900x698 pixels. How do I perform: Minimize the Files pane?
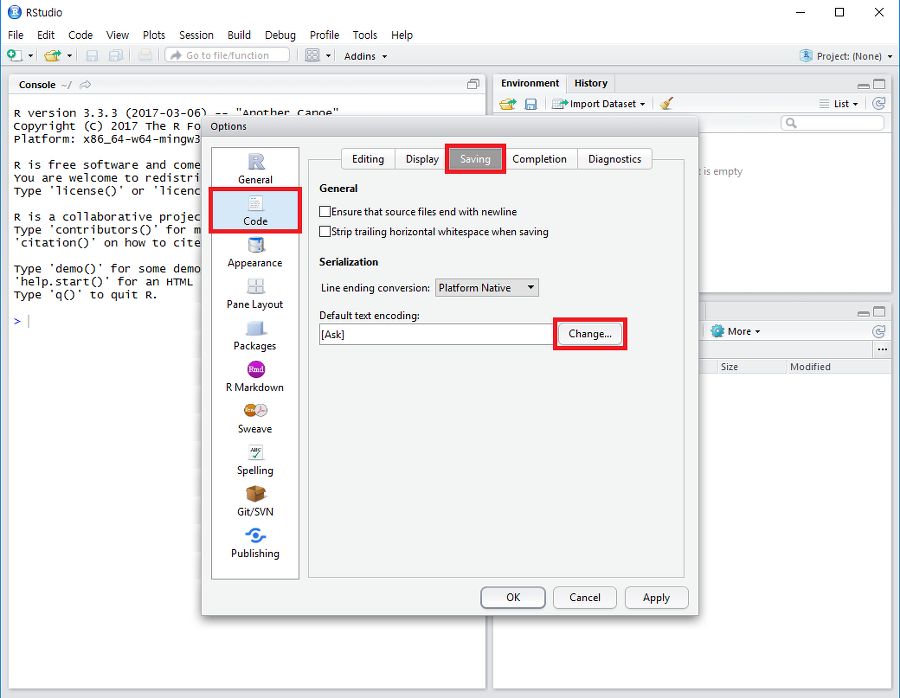pyautogui.click(x=863, y=313)
